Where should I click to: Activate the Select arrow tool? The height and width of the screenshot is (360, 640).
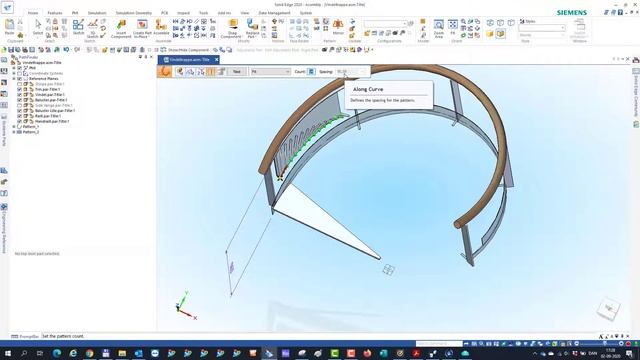pyautogui.click(x=38, y=27)
